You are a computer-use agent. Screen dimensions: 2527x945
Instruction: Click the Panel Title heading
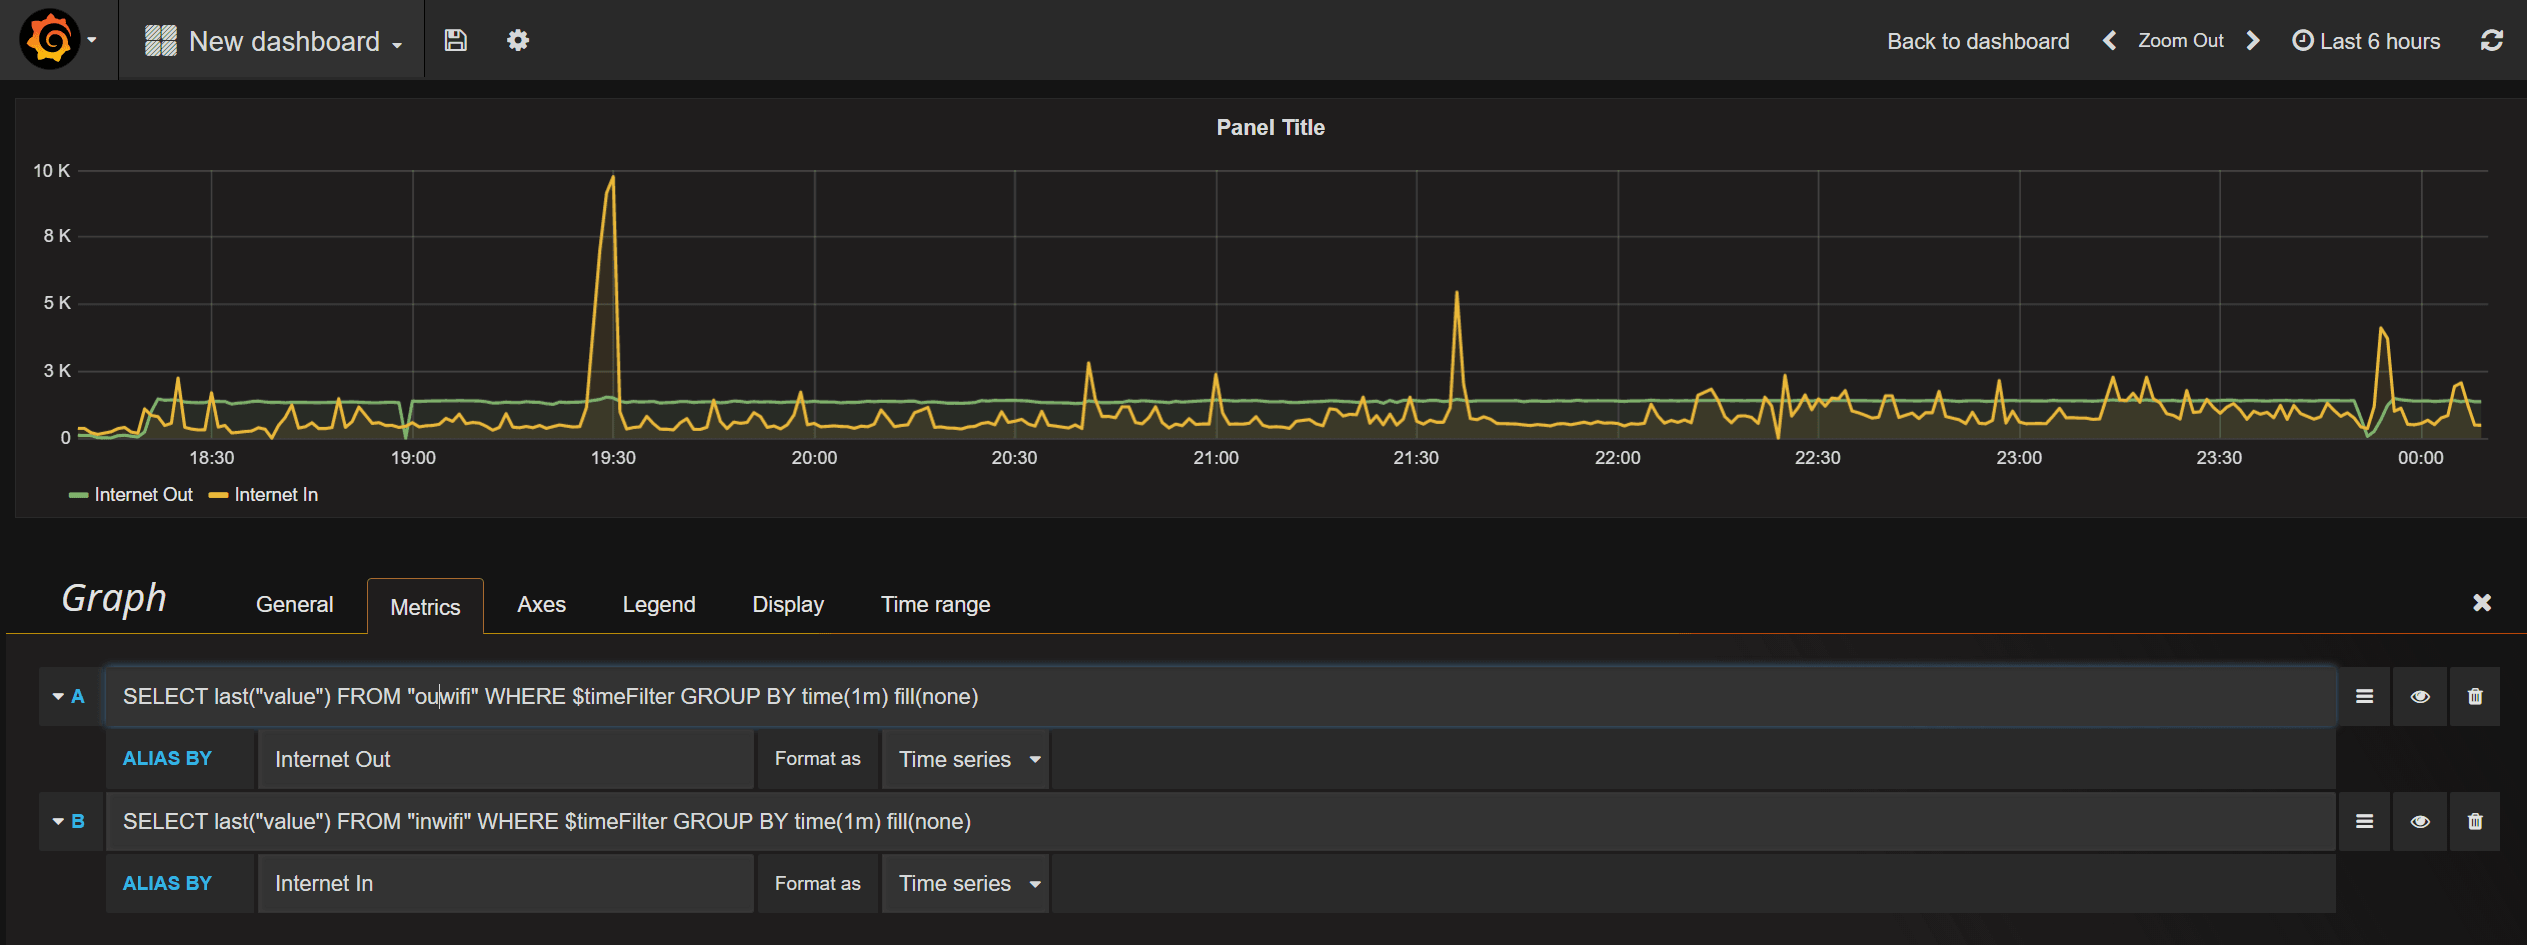(x=1270, y=128)
